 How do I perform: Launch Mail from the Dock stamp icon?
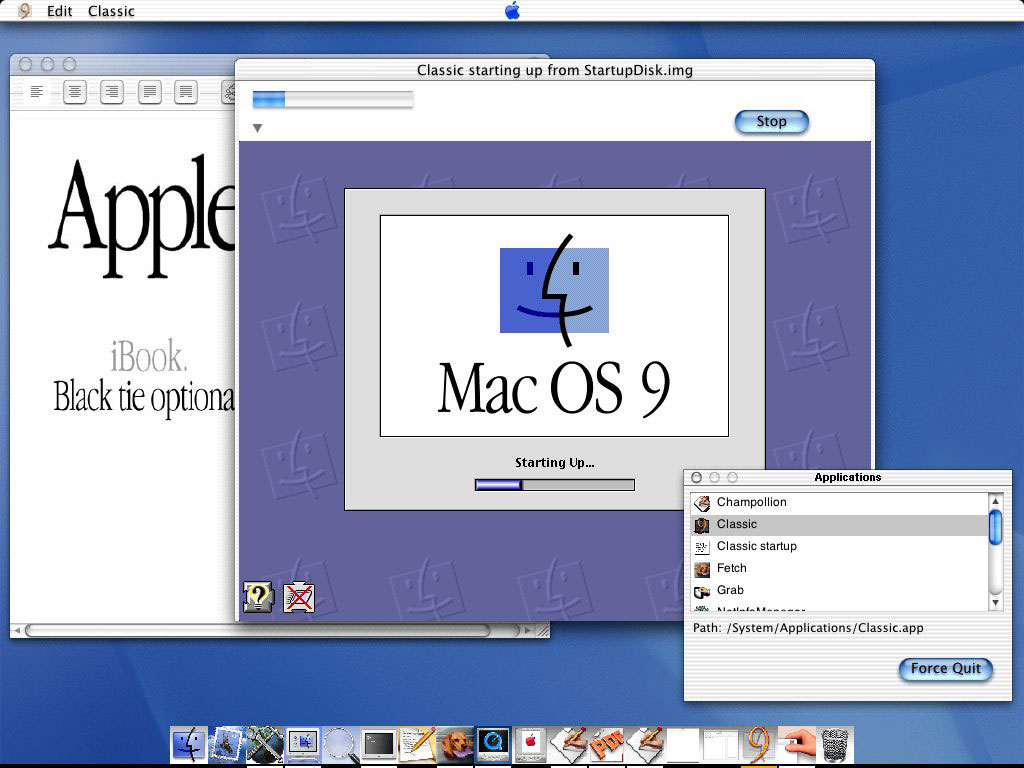coord(227,744)
